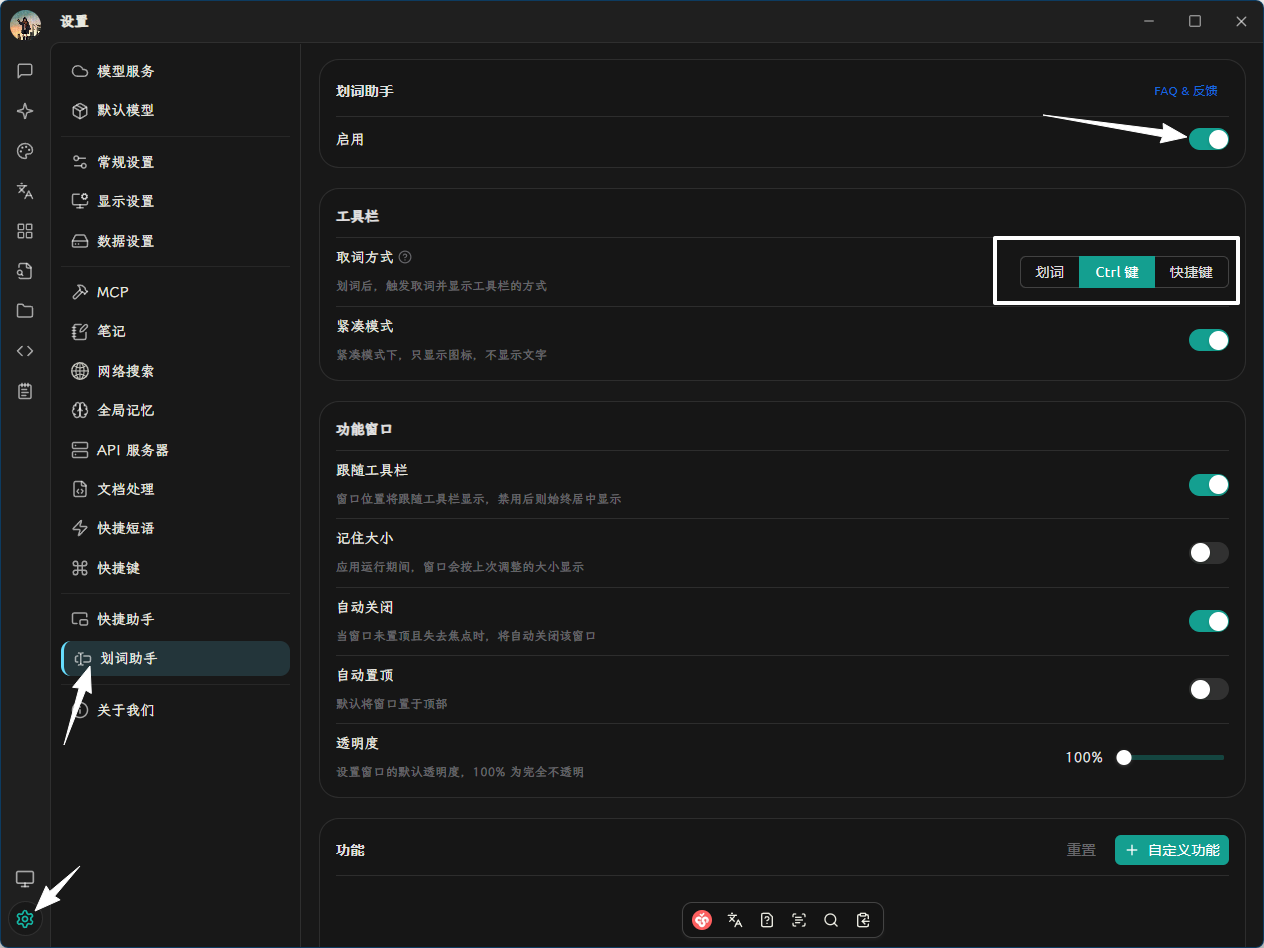The height and width of the screenshot is (948, 1264).
Task: Go to 网络搜索 settings
Action: pos(126,371)
